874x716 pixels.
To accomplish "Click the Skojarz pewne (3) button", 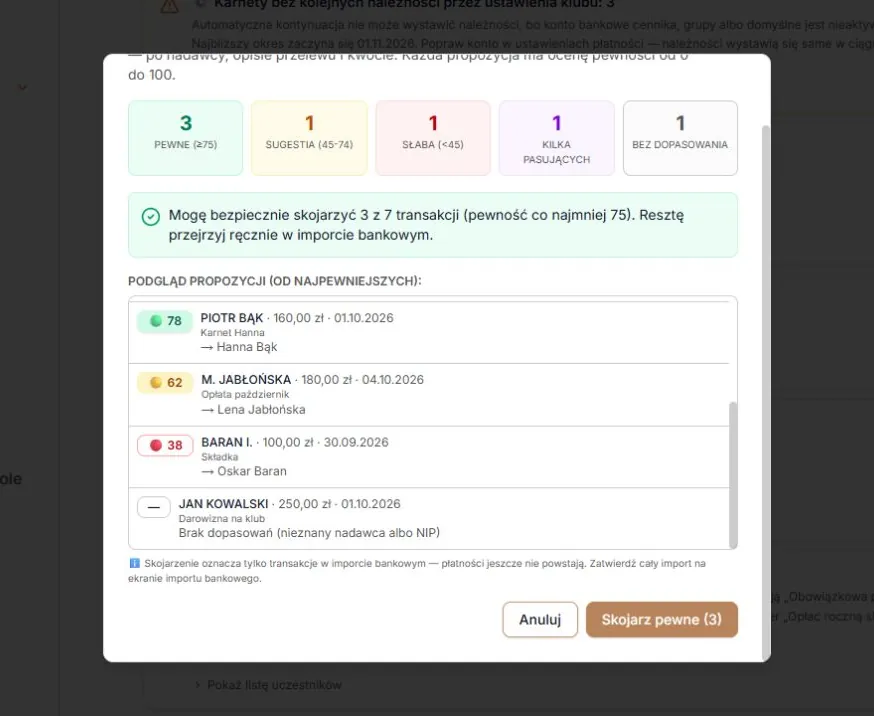I will click(x=662, y=620).
